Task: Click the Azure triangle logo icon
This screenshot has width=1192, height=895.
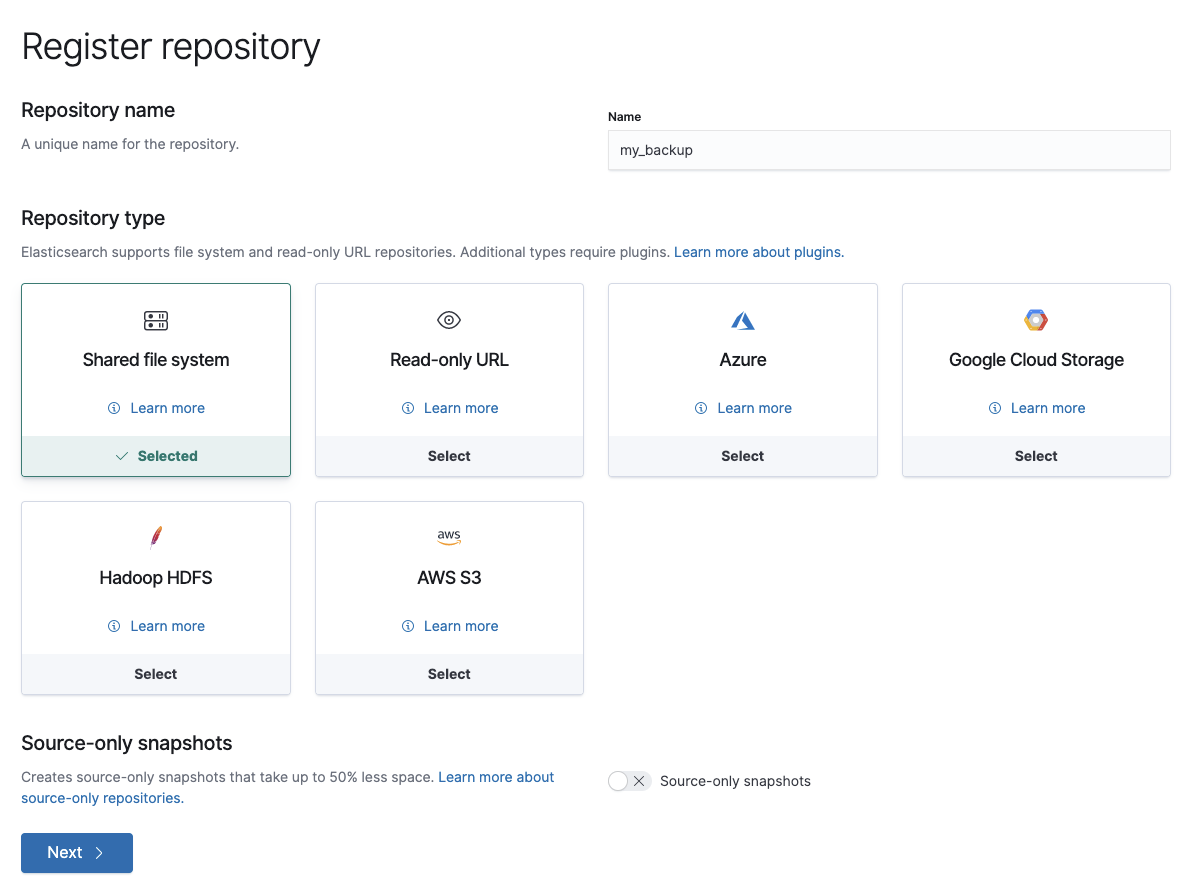Action: (742, 320)
